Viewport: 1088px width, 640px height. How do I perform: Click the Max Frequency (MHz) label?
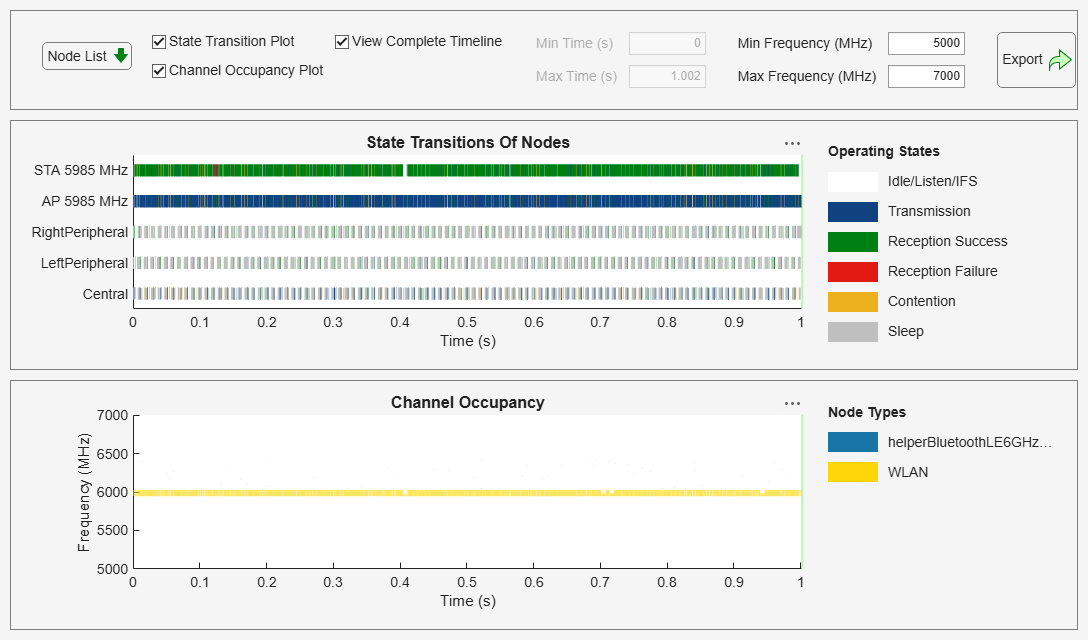point(807,76)
